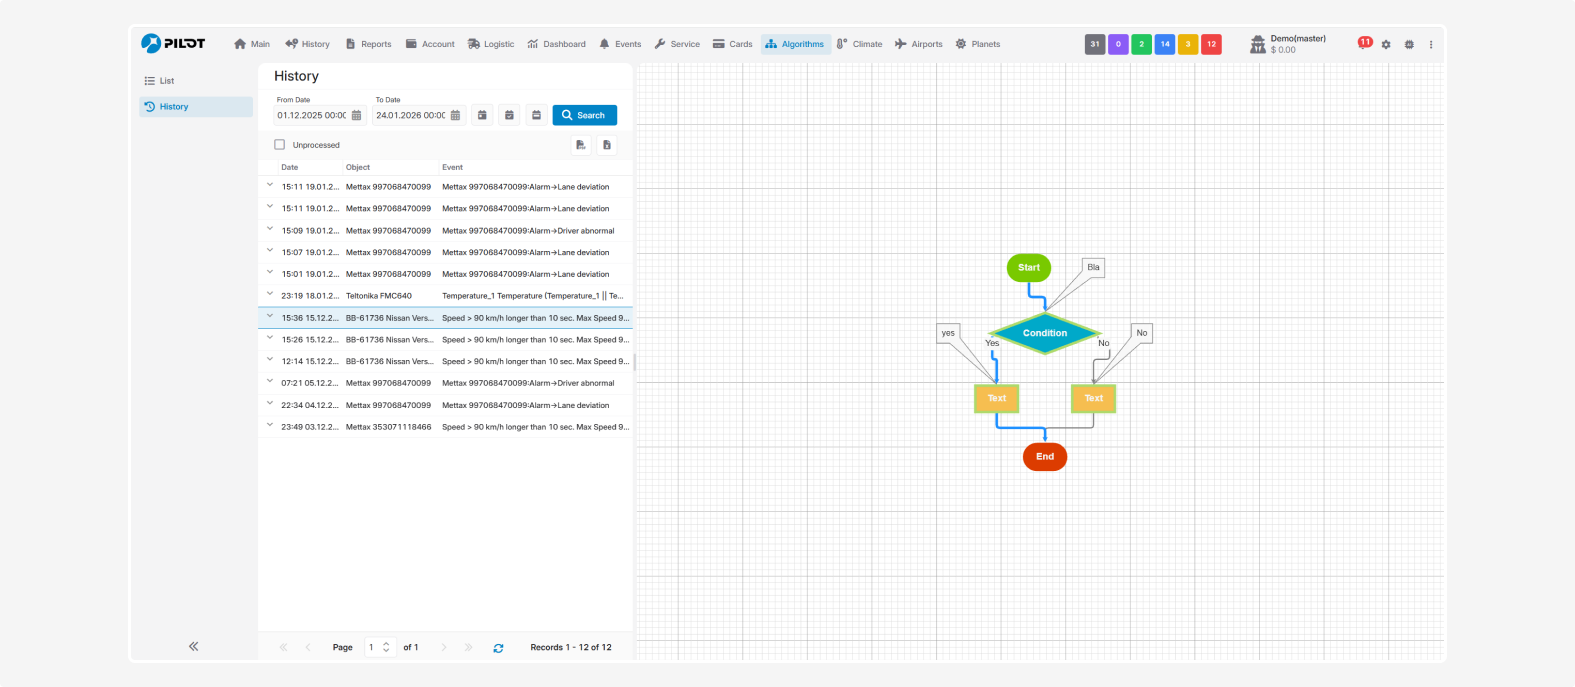Collapse the left sidebar with double chevron
Viewport: 1575px width, 687px height.
pyautogui.click(x=193, y=647)
